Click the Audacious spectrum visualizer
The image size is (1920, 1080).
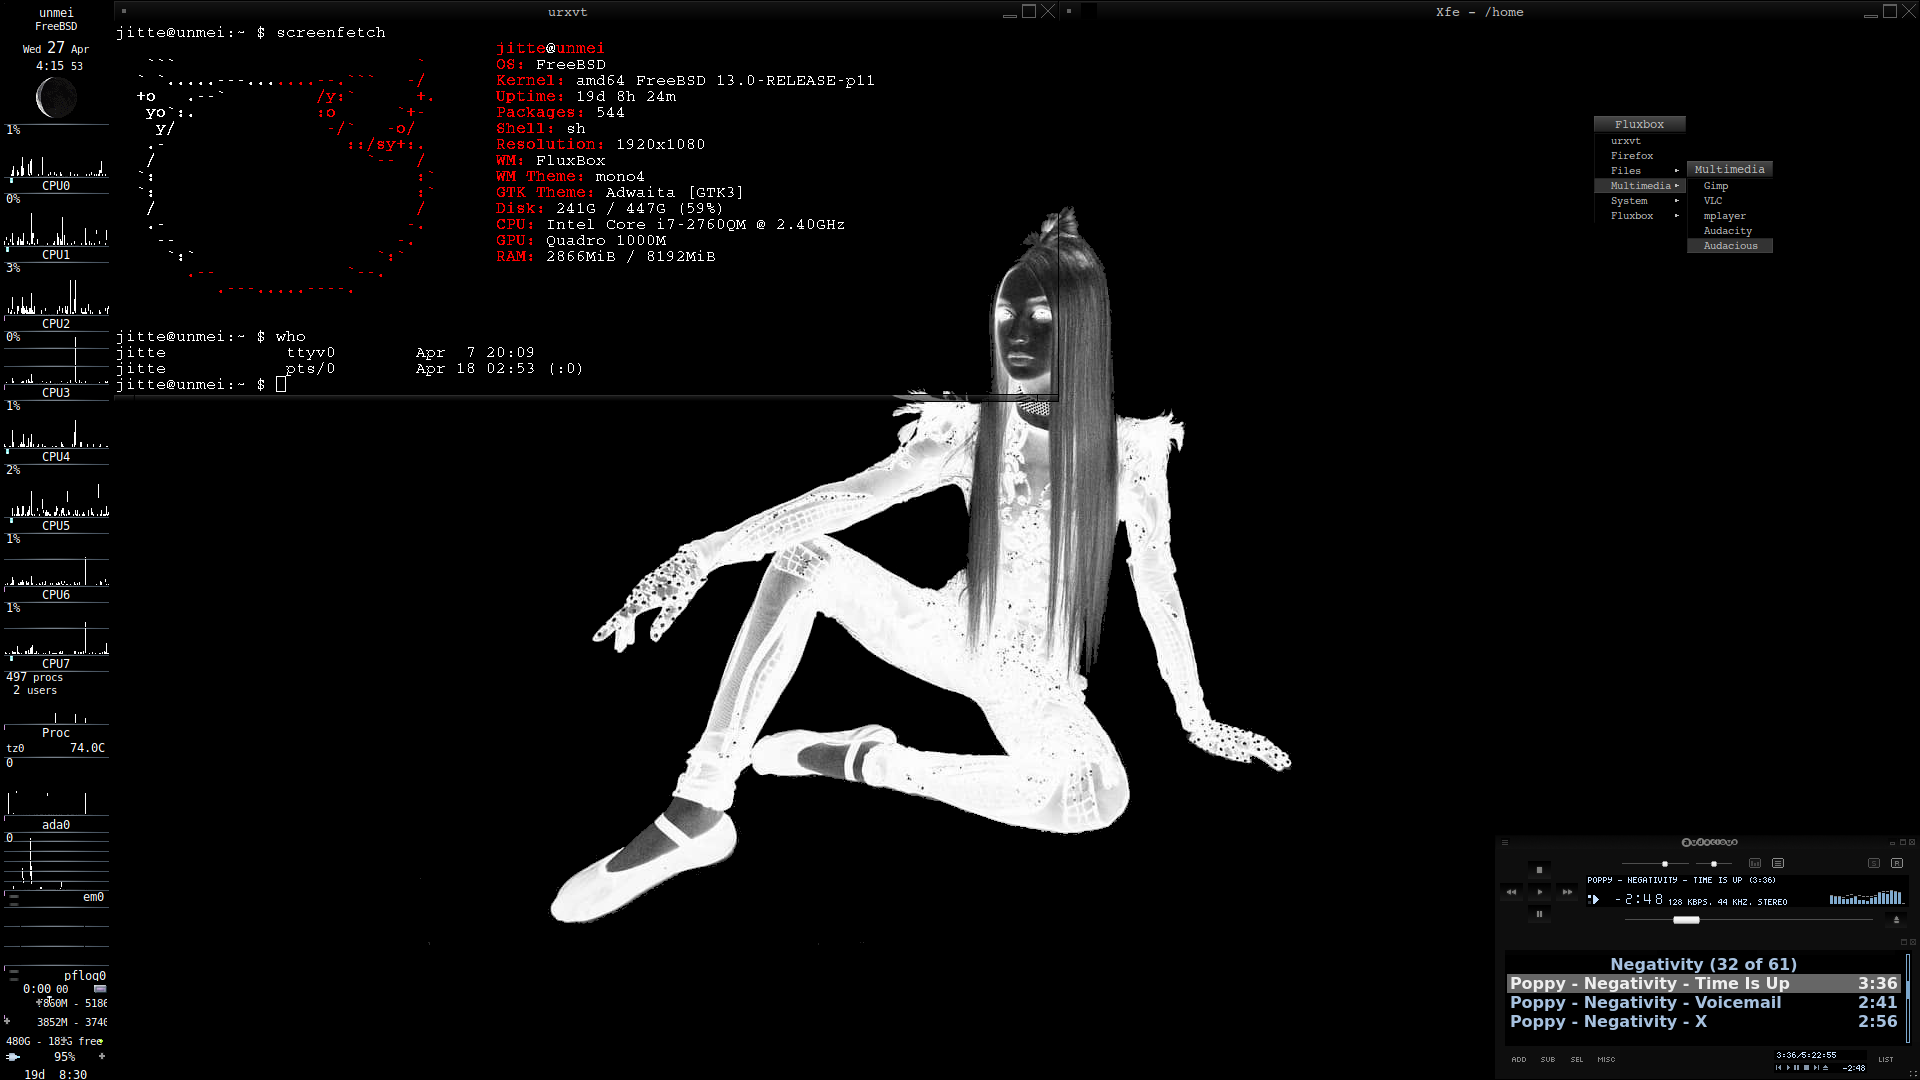1866,898
